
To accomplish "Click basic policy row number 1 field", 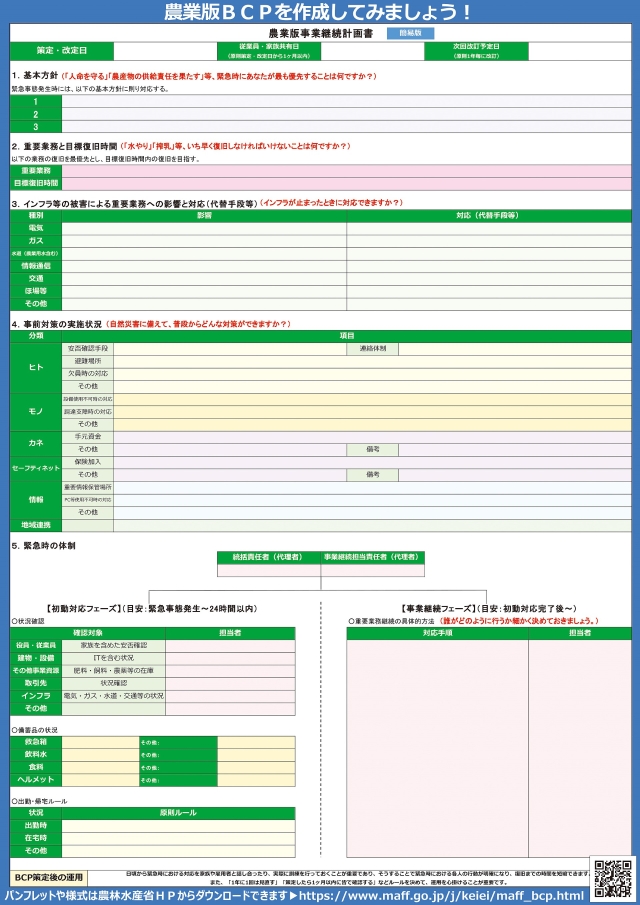I will coord(346,102).
